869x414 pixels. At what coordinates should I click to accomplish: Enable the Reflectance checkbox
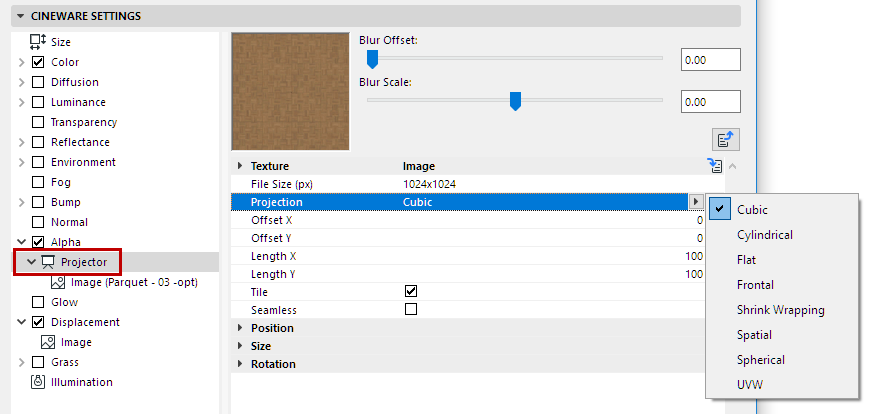[38, 142]
